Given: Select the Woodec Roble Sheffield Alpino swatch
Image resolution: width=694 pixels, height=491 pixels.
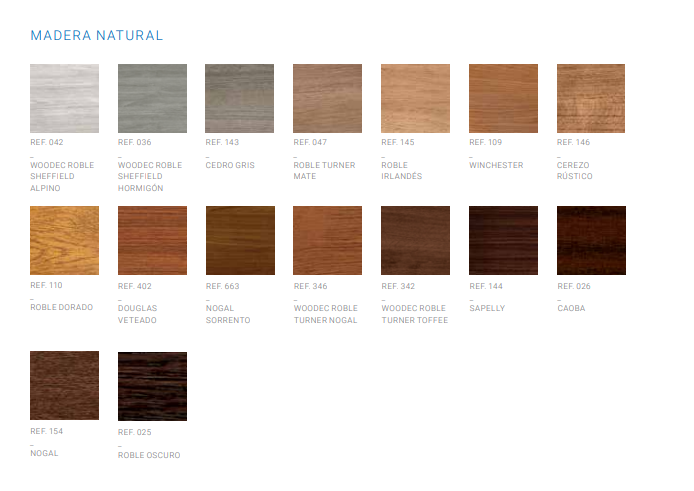Looking at the screenshot, I should [65, 99].
